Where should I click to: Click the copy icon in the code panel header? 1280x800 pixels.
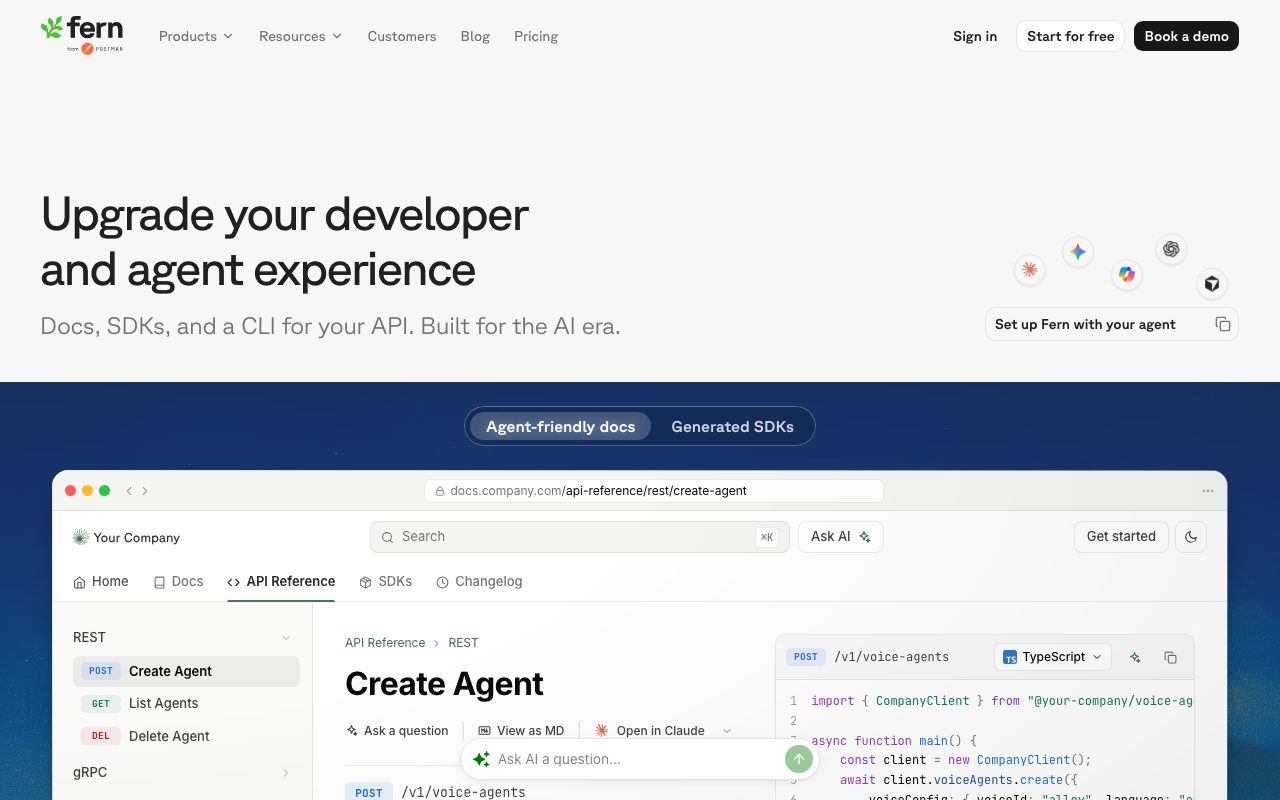coord(1170,657)
